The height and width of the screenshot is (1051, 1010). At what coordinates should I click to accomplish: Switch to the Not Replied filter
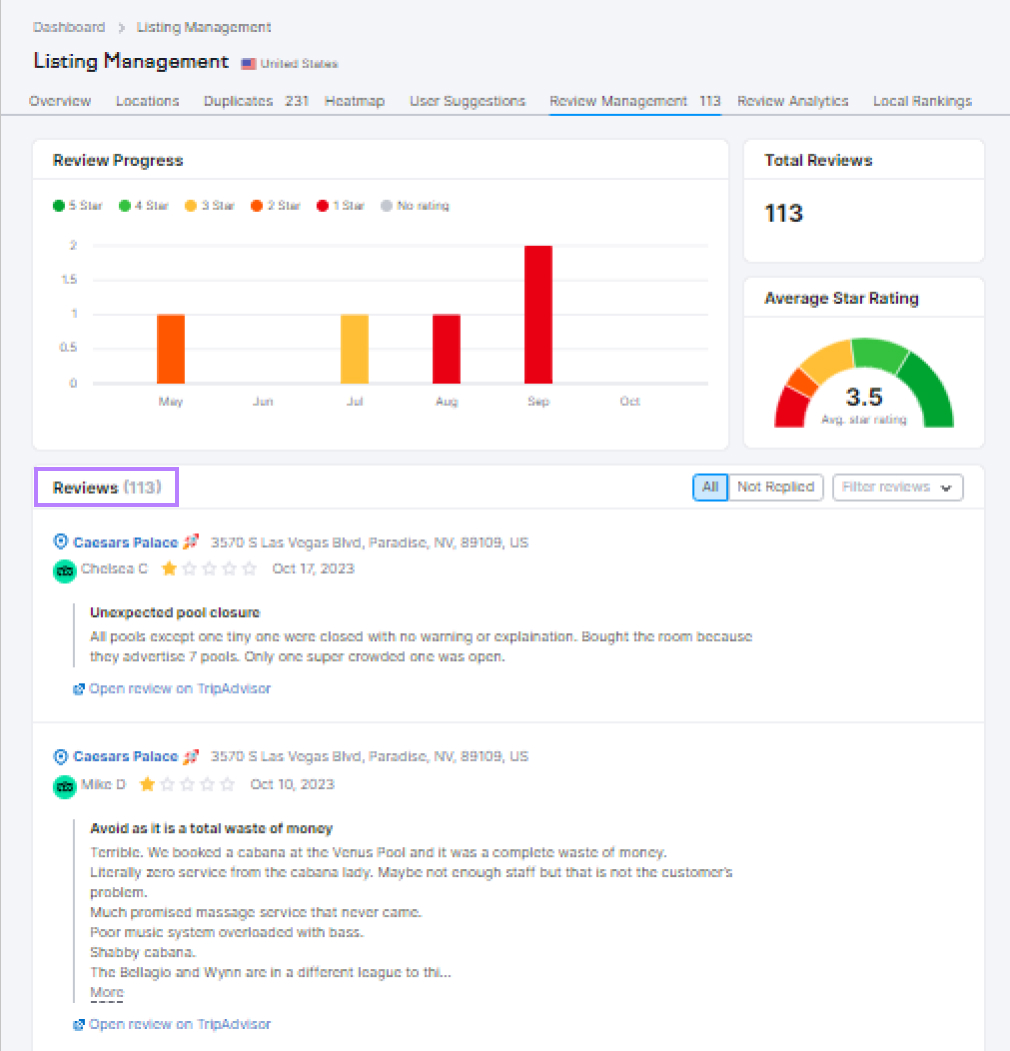click(776, 487)
